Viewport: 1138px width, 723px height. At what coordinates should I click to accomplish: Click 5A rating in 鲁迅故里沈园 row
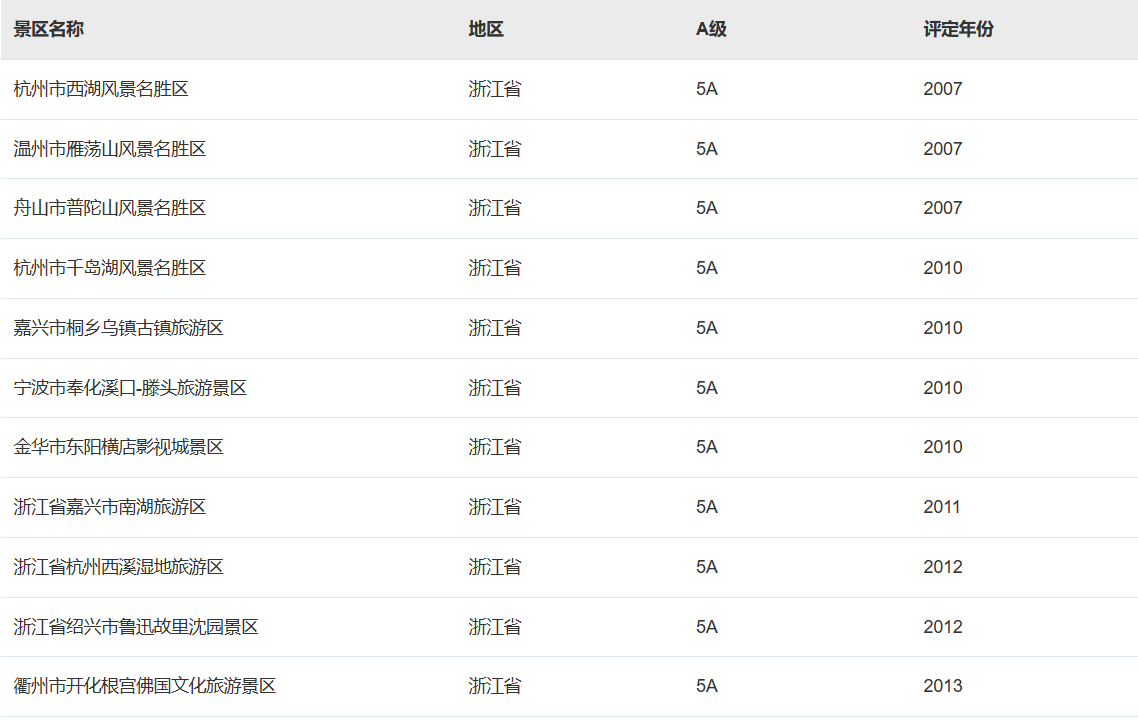pyautogui.click(x=707, y=626)
